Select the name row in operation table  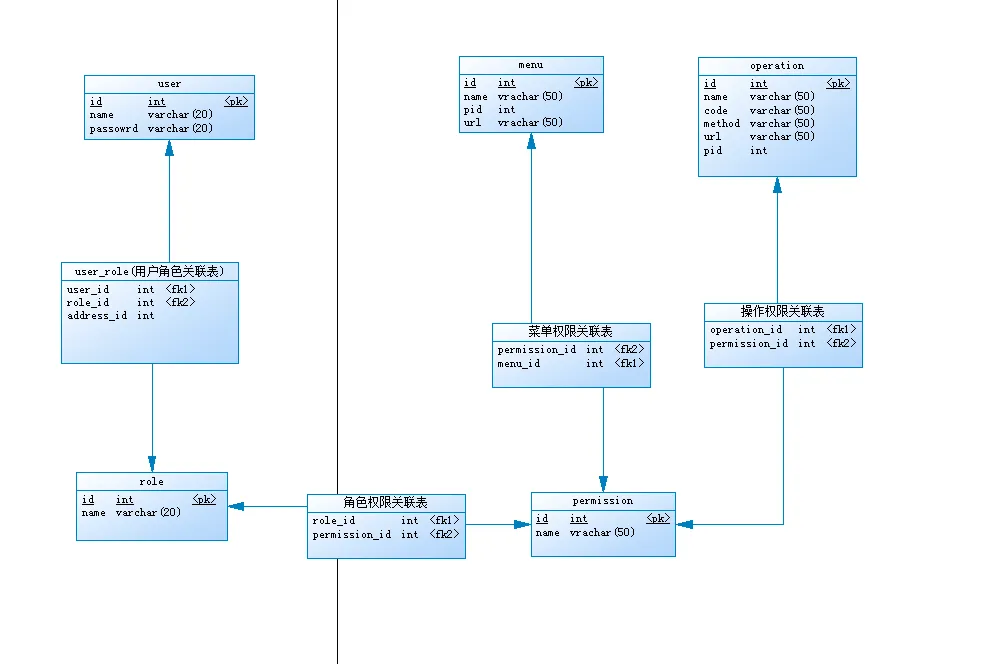click(759, 97)
